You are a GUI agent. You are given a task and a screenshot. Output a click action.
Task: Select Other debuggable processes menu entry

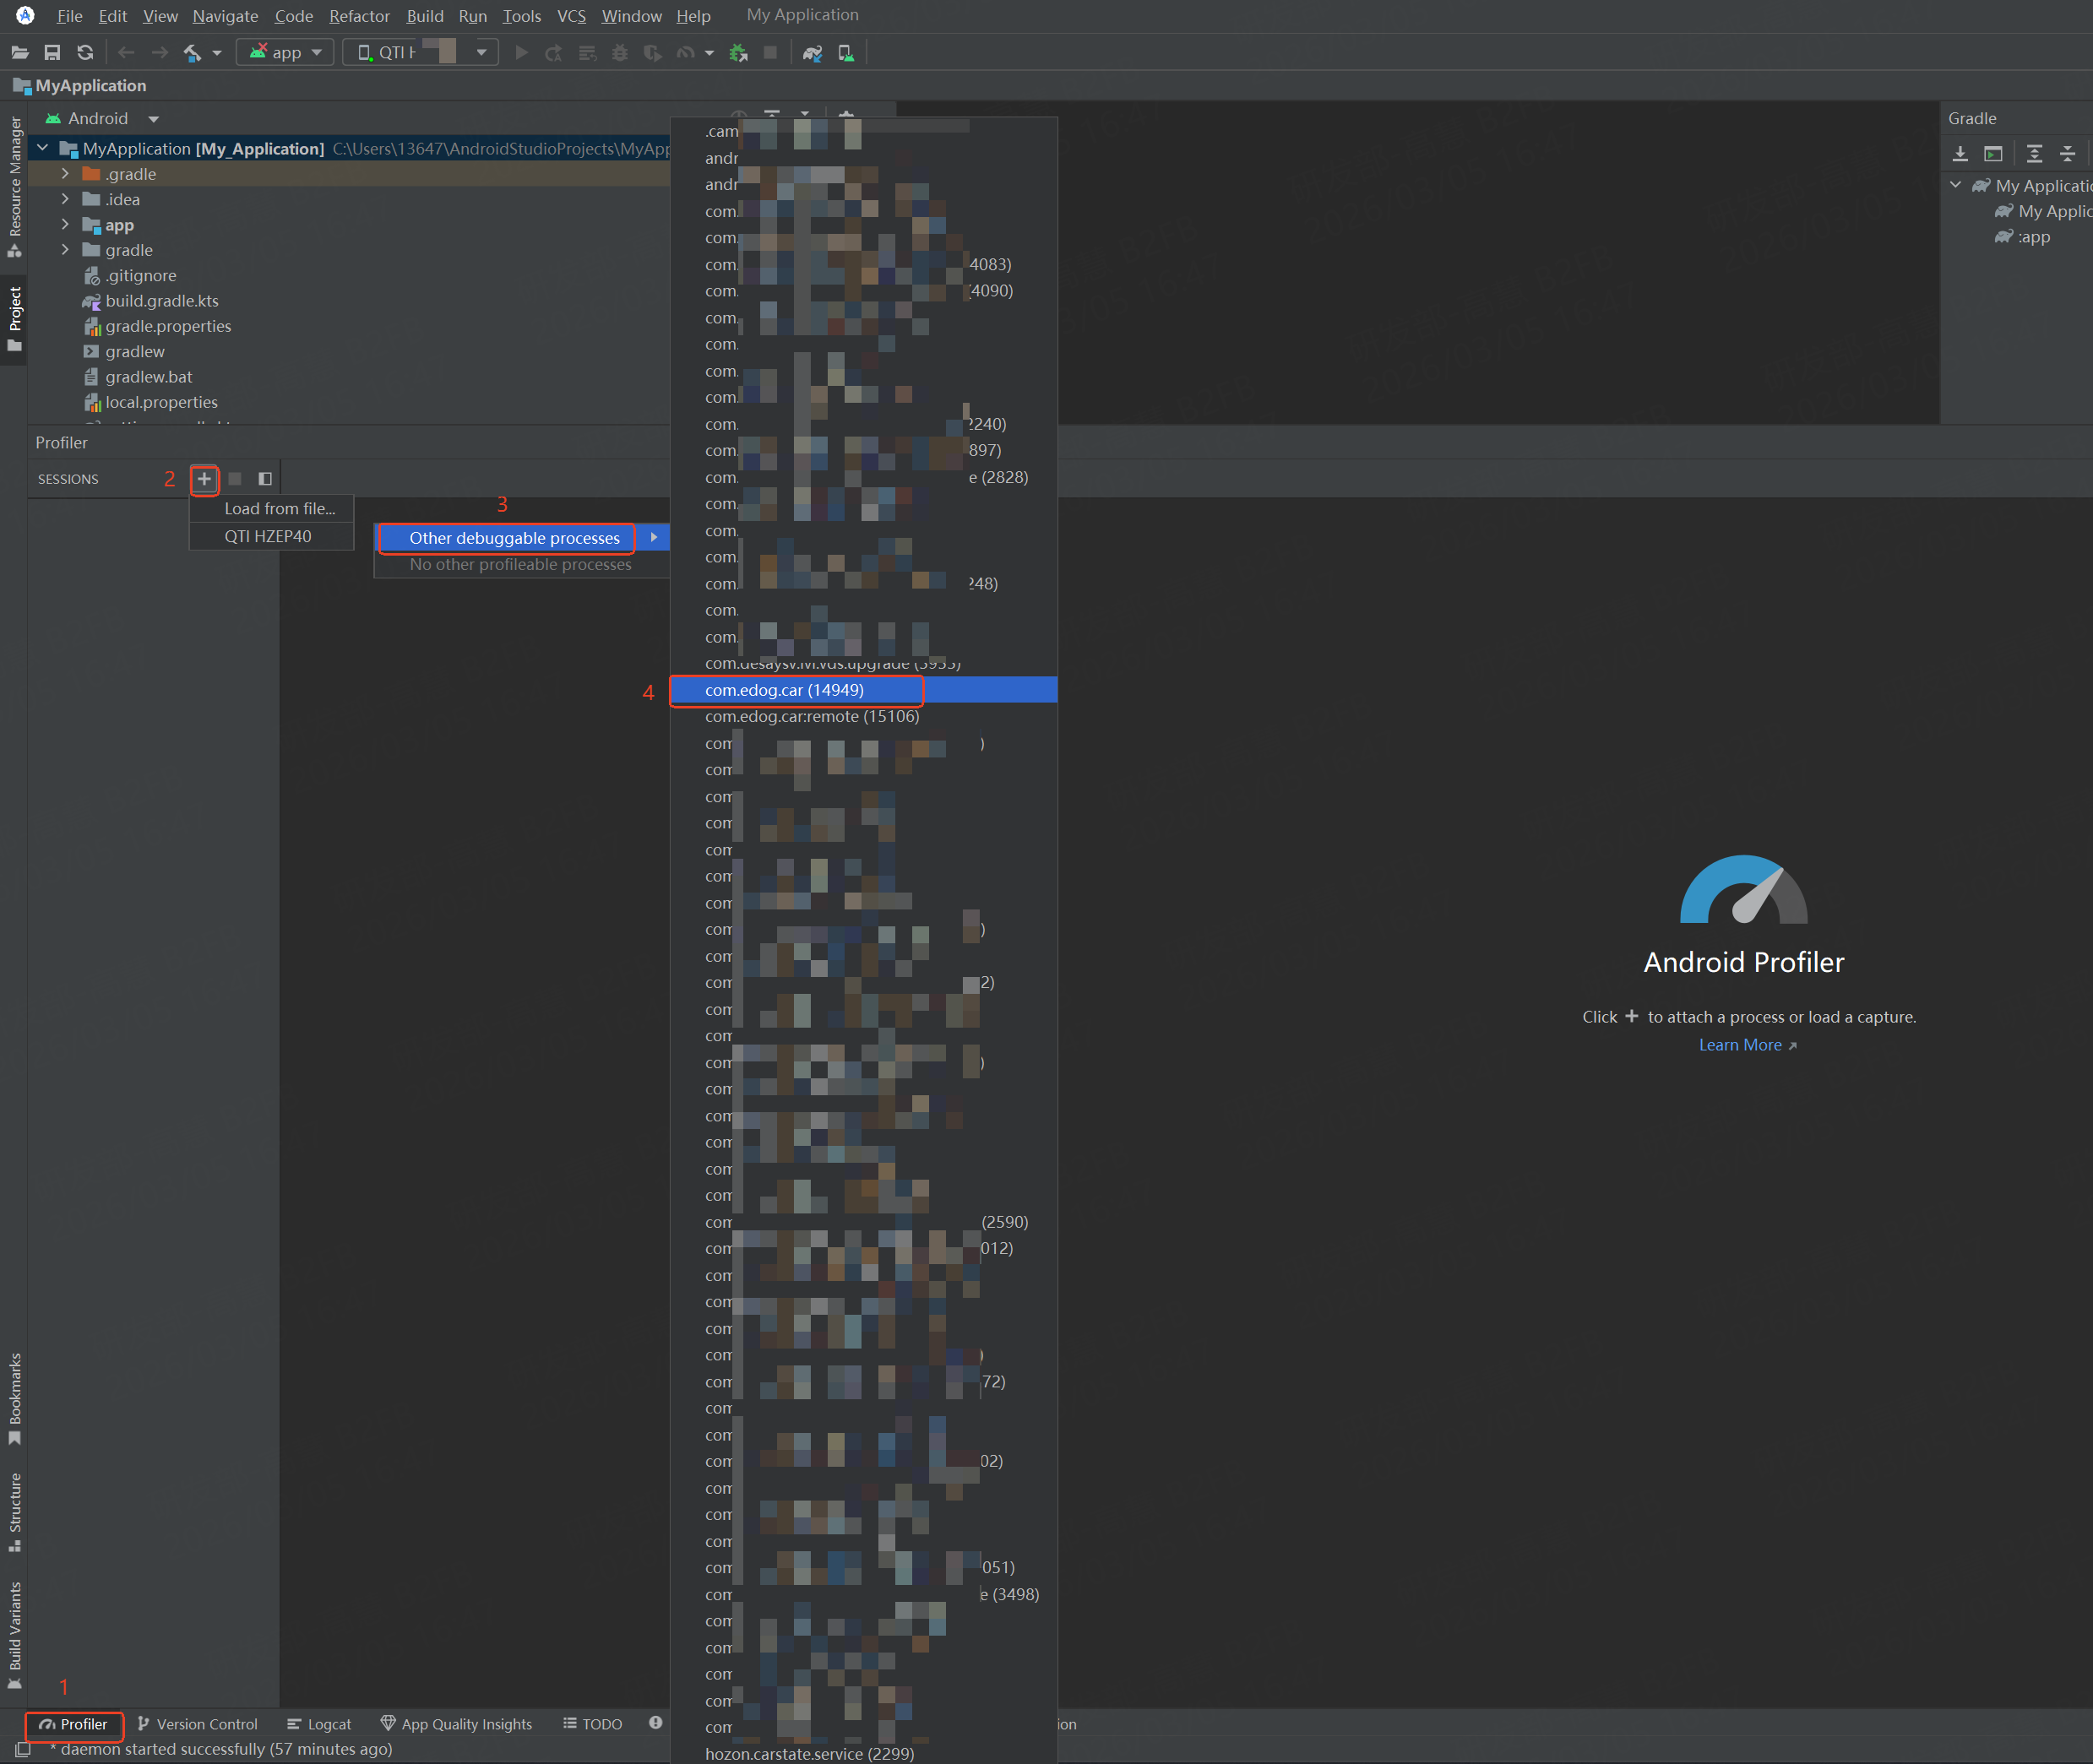(522, 538)
